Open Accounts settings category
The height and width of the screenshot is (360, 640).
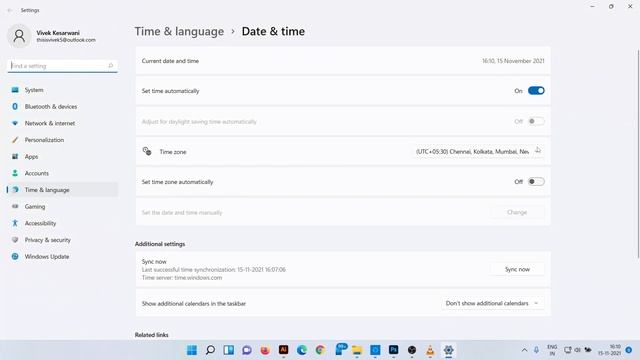(62, 173)
